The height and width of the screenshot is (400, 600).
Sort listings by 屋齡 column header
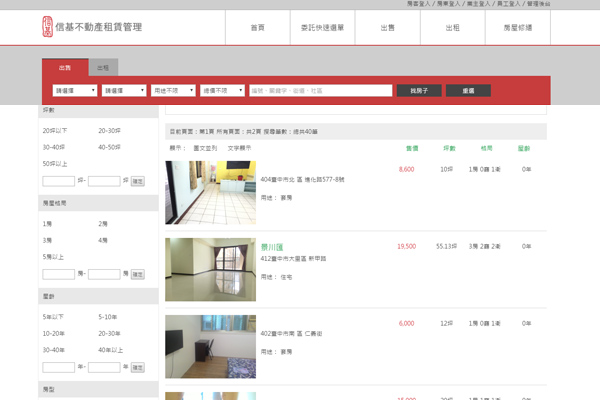tap(524, 148)
